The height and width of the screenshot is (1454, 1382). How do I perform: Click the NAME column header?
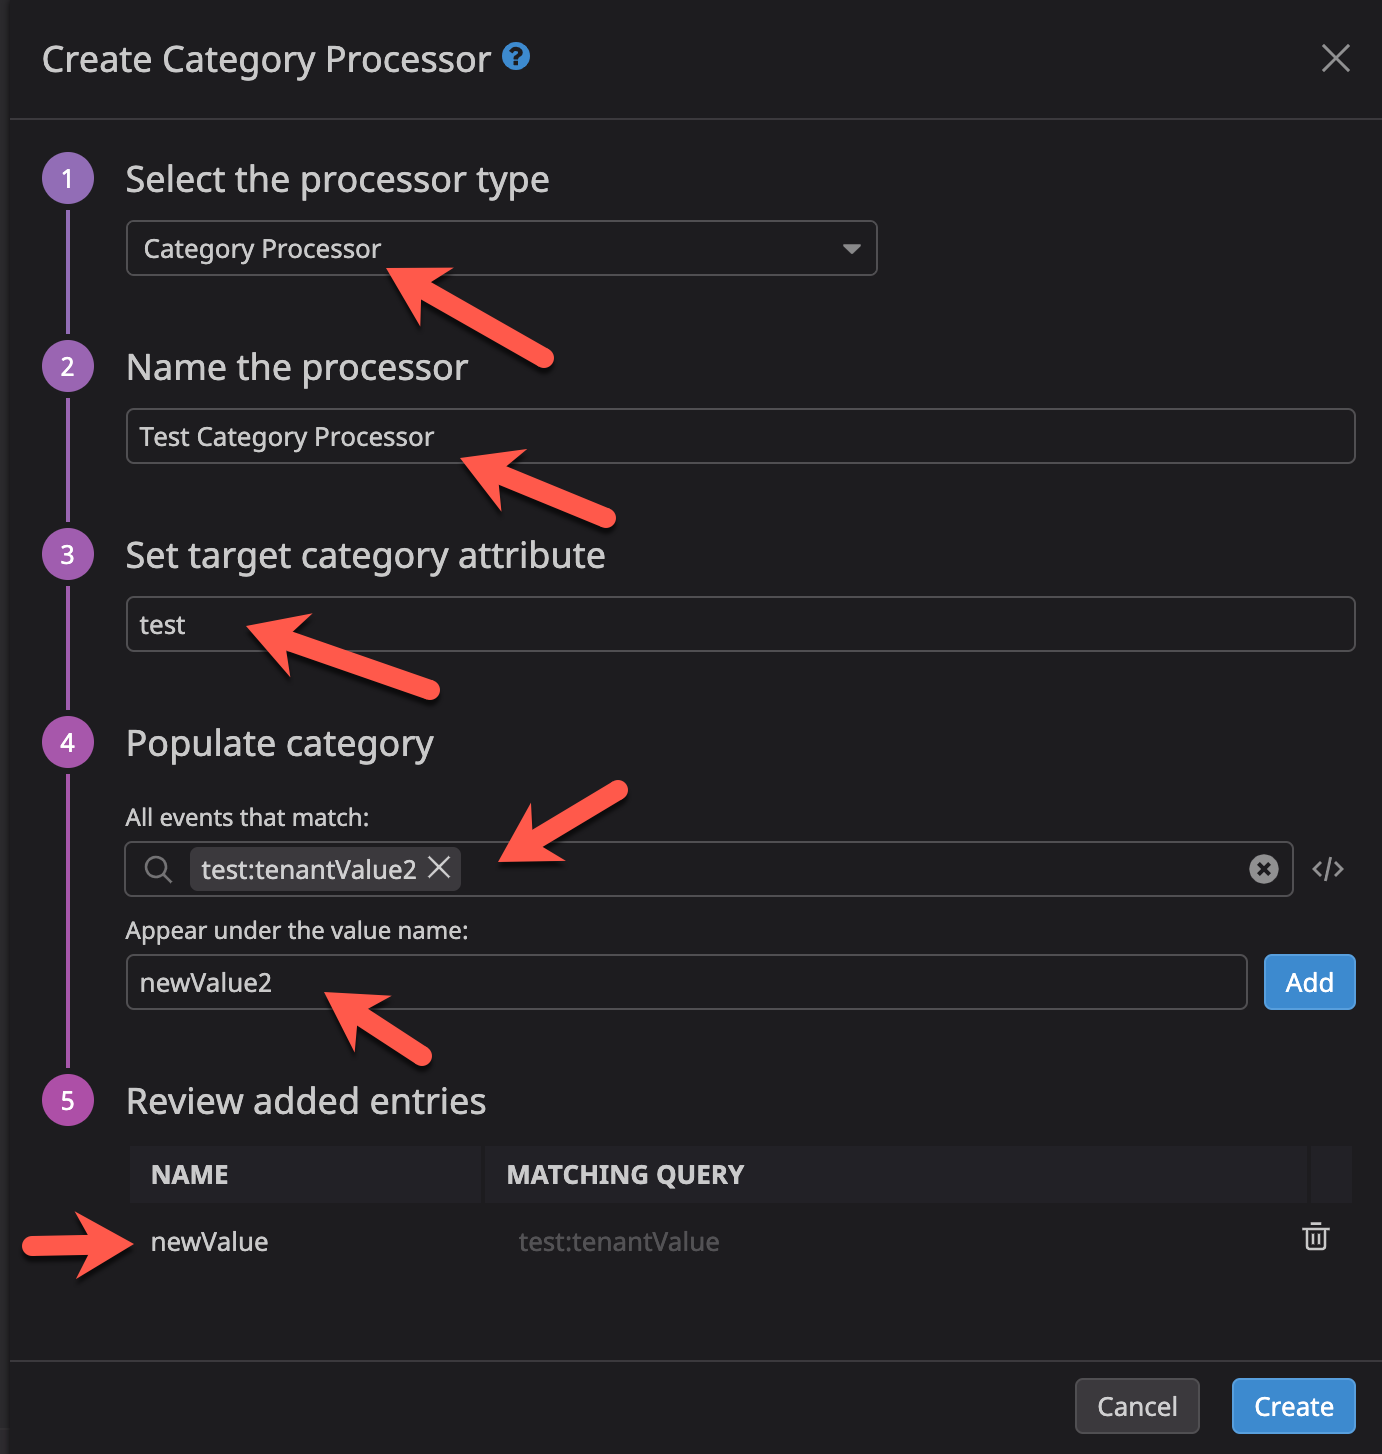[189, 1174]
